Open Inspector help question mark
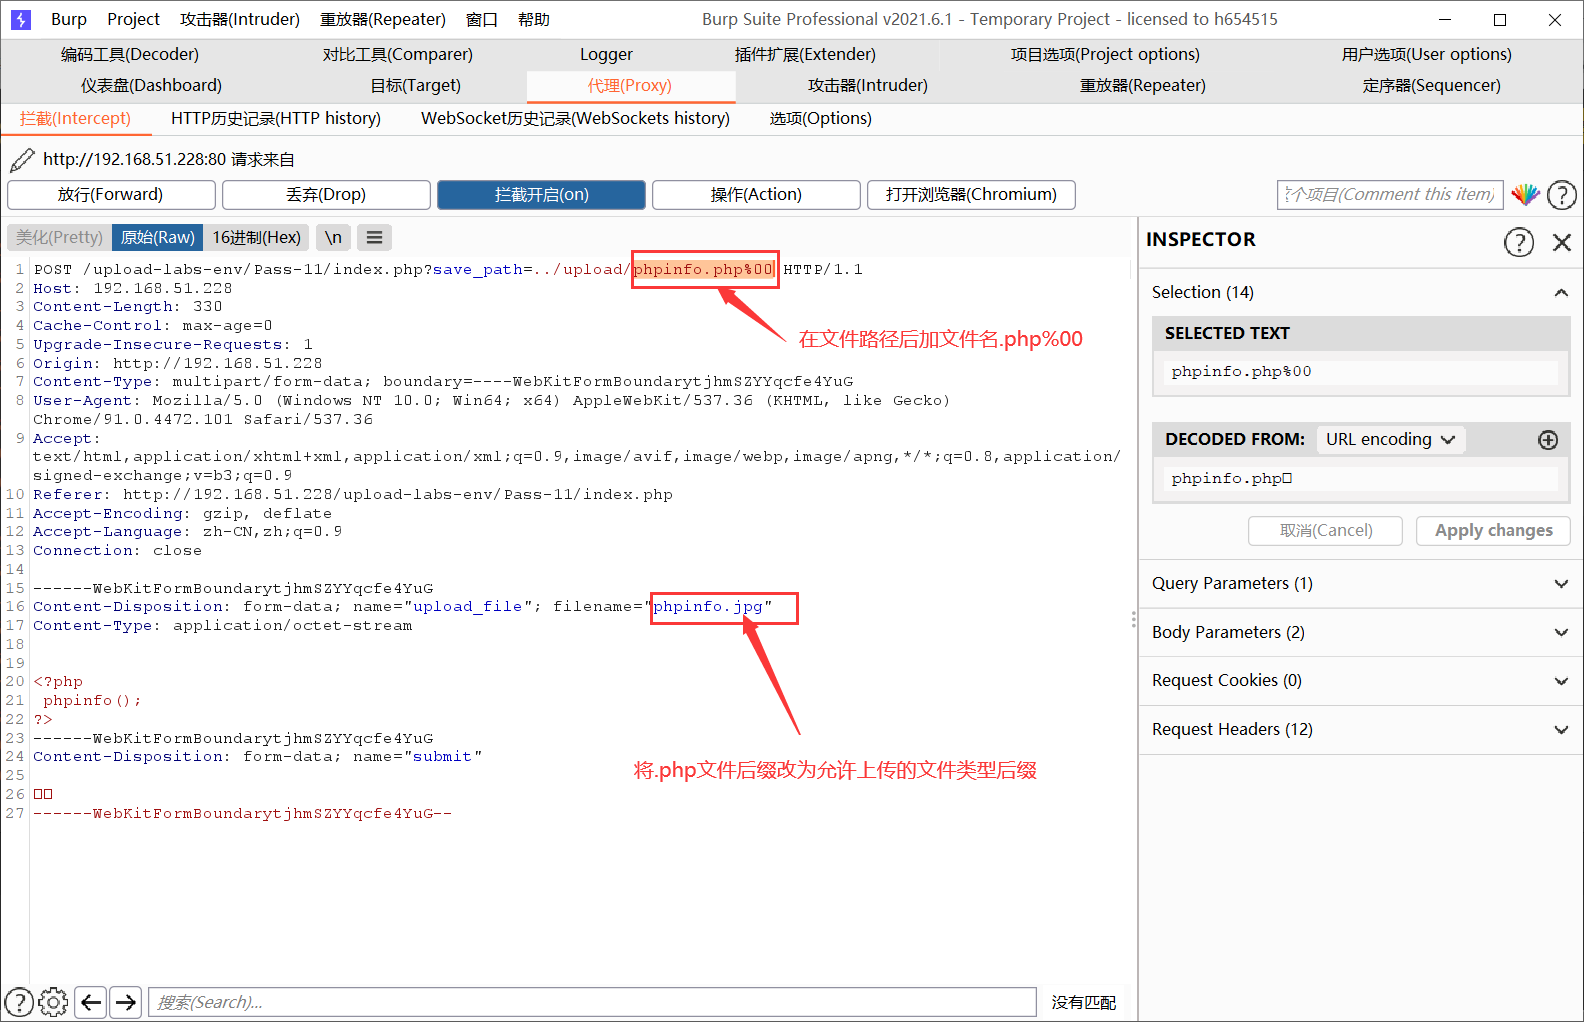 (1519, 241)
